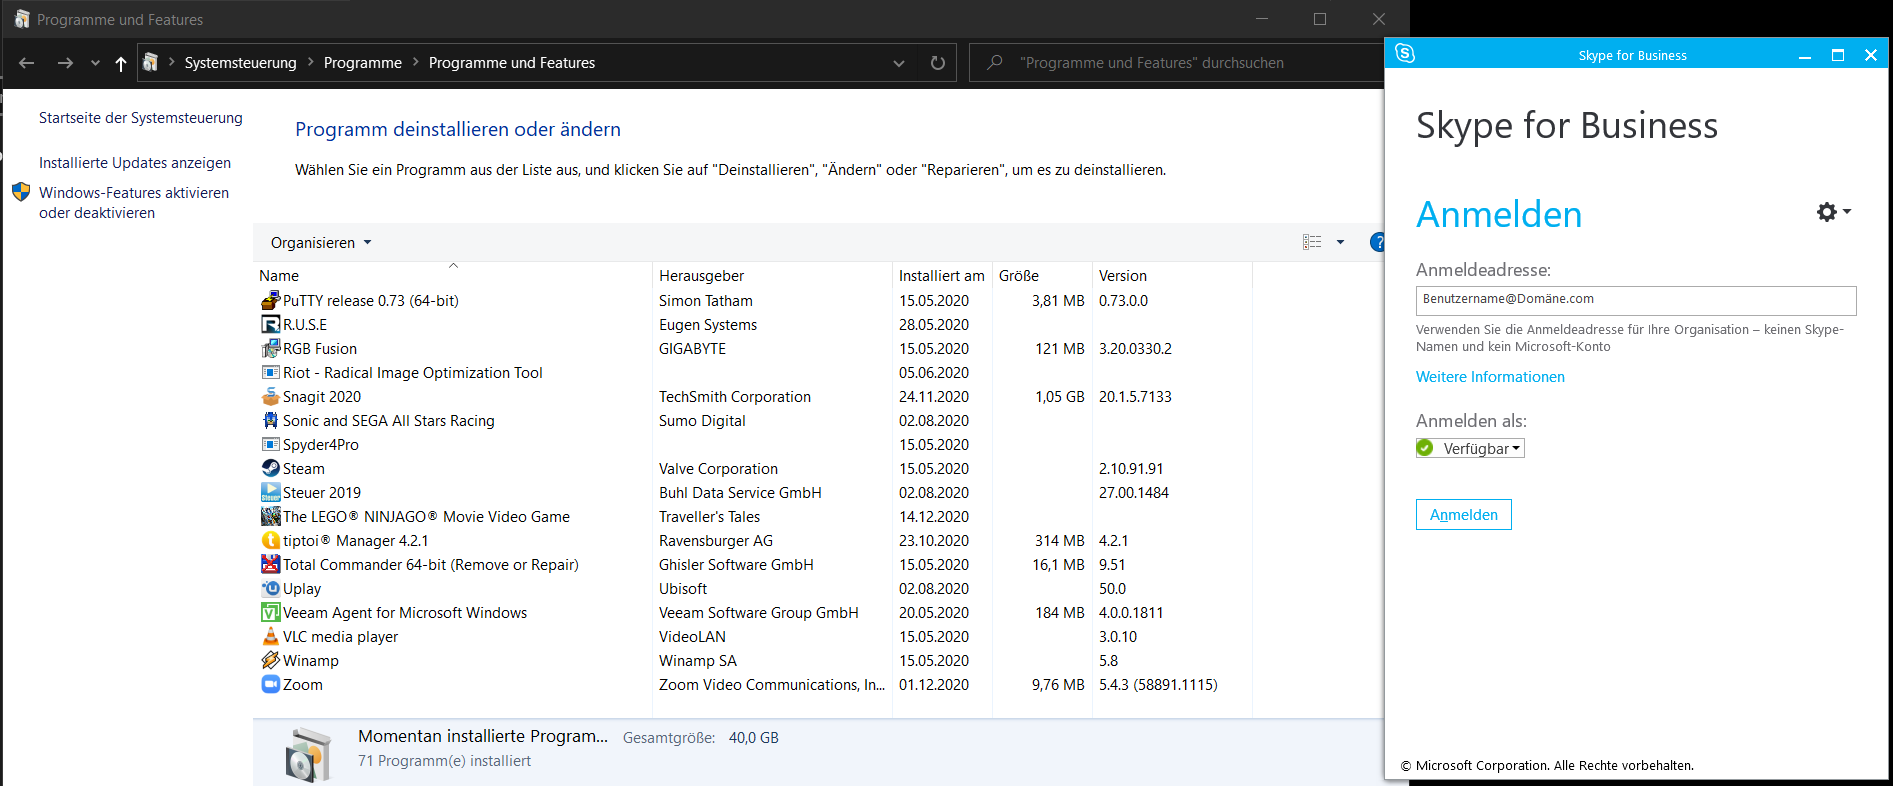Screen dimensions: 1893x786
Task: Expand the address bar history dropdown
Action: [x=899, y=63]
